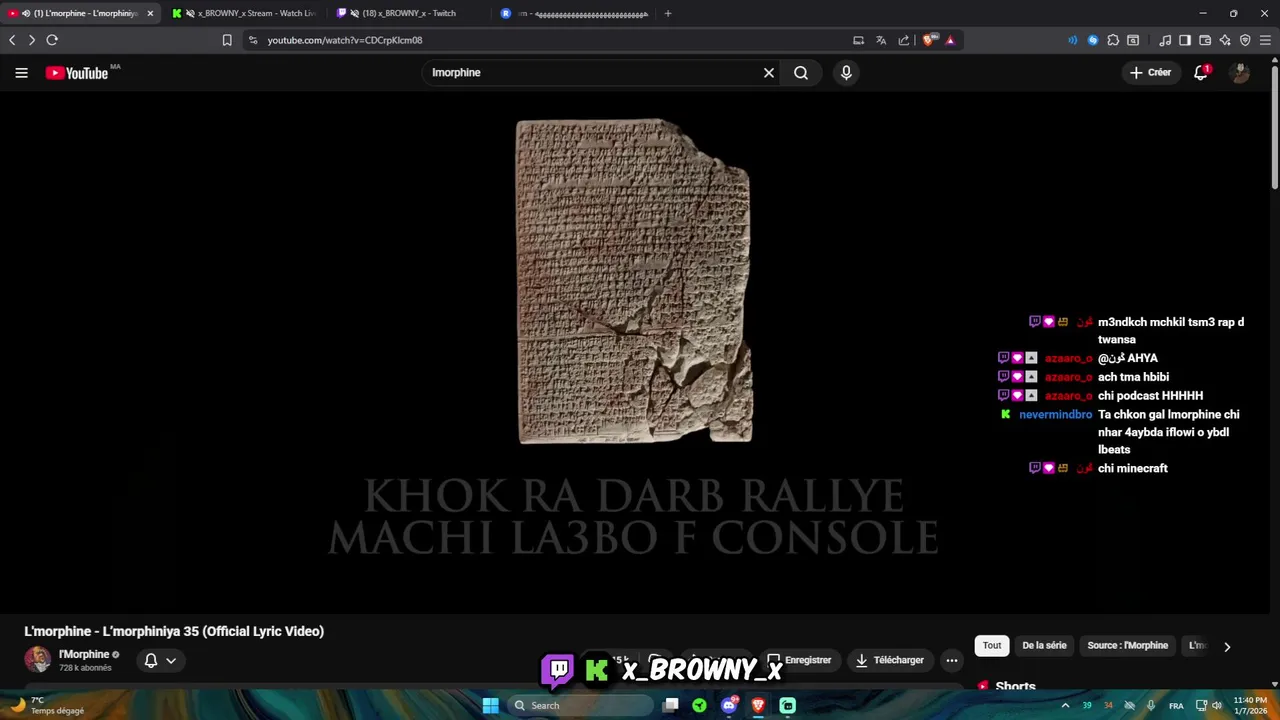Install-app / cast icon in the address bar

(858, 40)
